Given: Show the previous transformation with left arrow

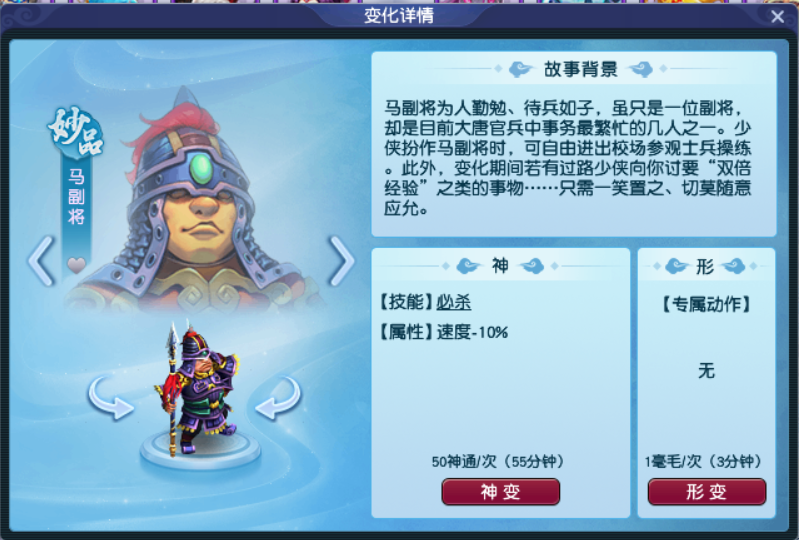Looking at the screenshot, I should pos(41,261).
